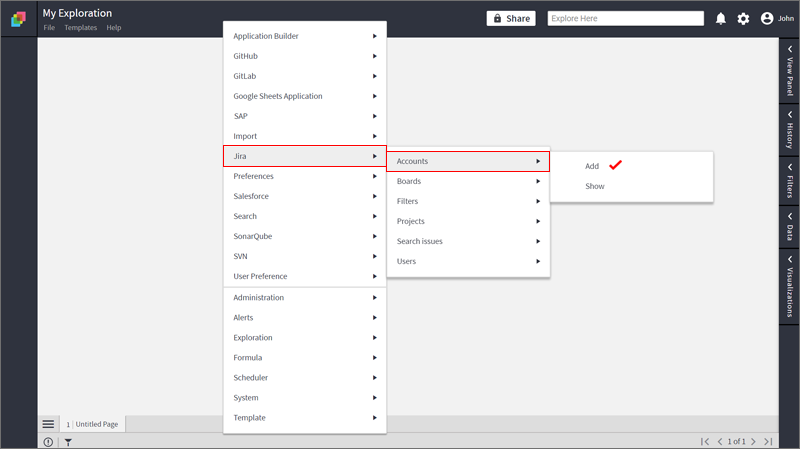Open SVN submenu
800x449 pixels.
pos(305,256)
